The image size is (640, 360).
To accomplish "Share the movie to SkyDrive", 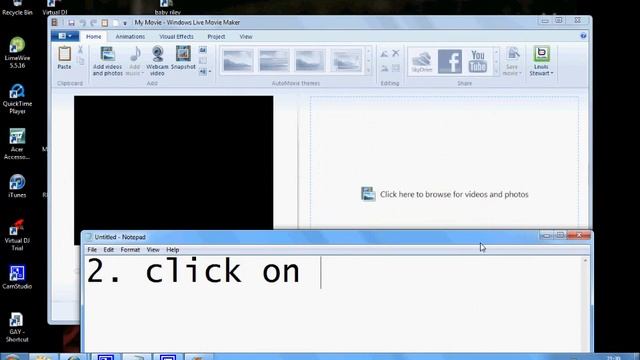I will pos(422,62).
